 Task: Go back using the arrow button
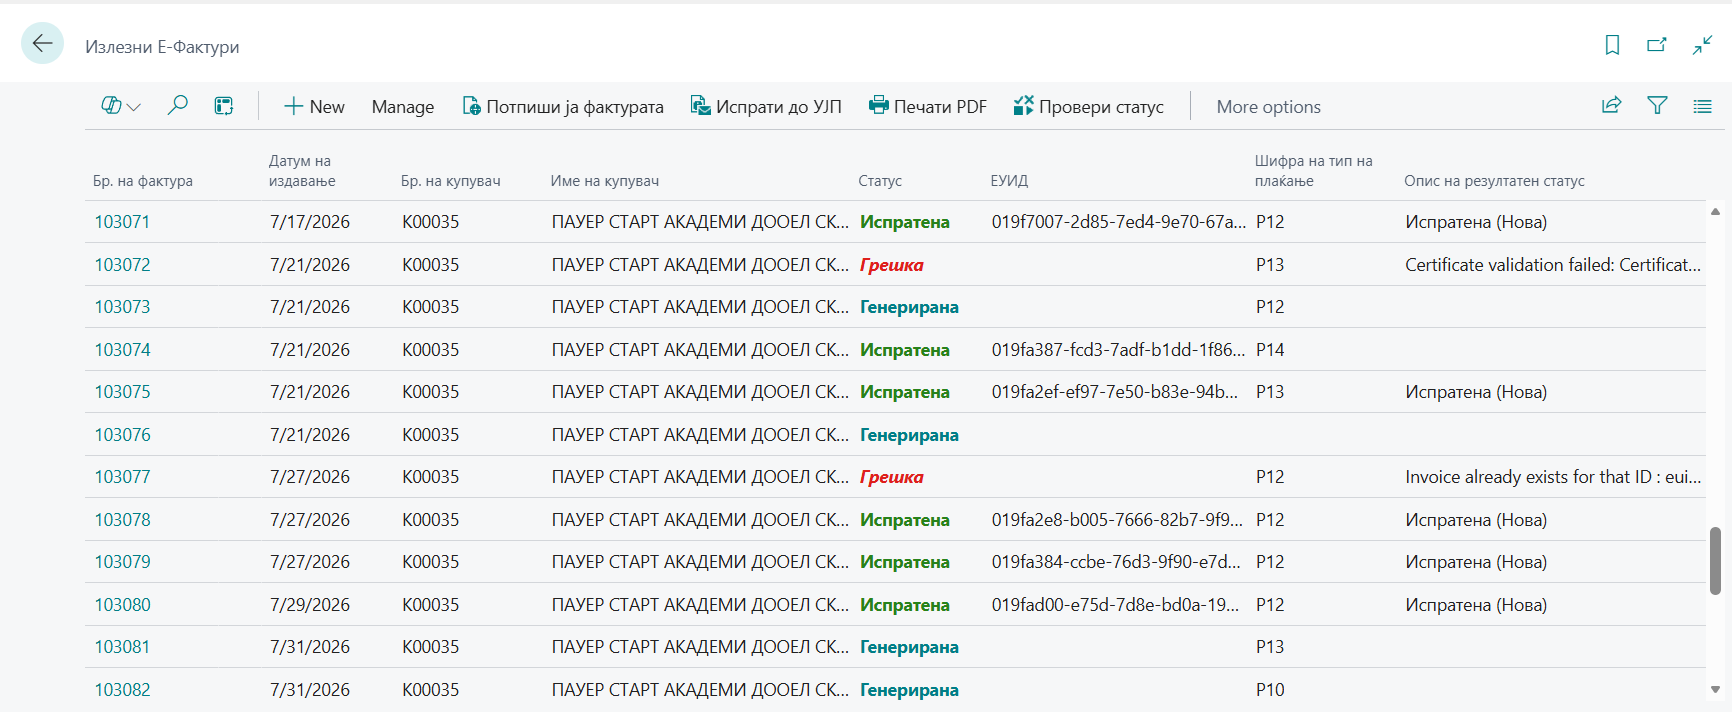pyautogui.click(x=42, y=43)
